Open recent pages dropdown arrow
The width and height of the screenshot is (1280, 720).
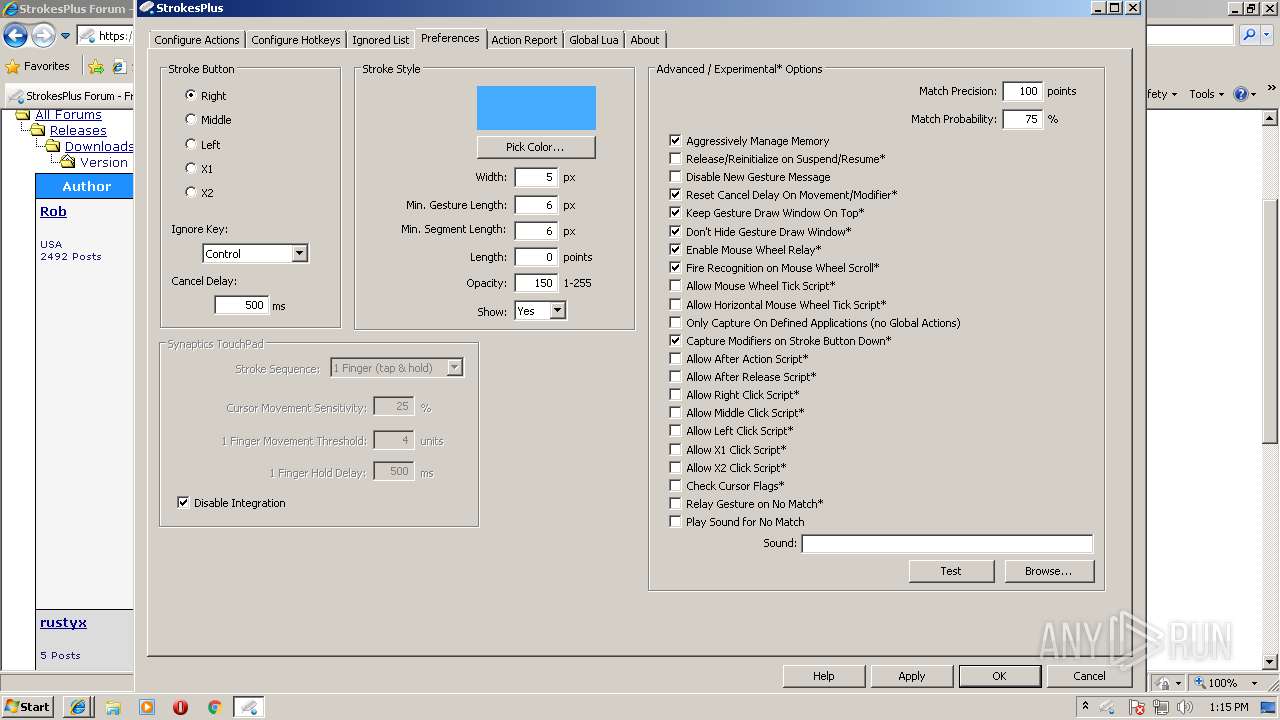pyautogui.click(x=65, y=36)
